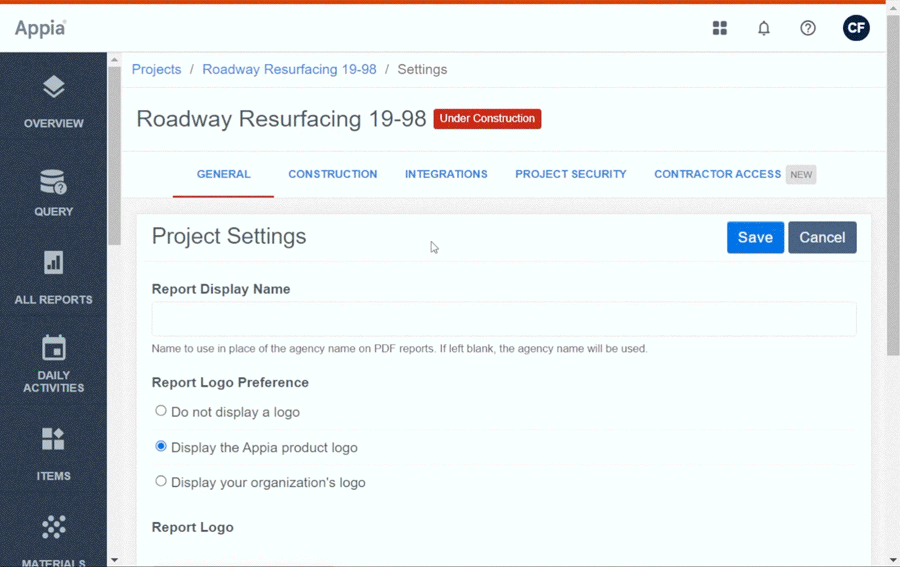The image size is (900, 567).
Task: Open the apps grid icon
Action: [x=720, y=28]
